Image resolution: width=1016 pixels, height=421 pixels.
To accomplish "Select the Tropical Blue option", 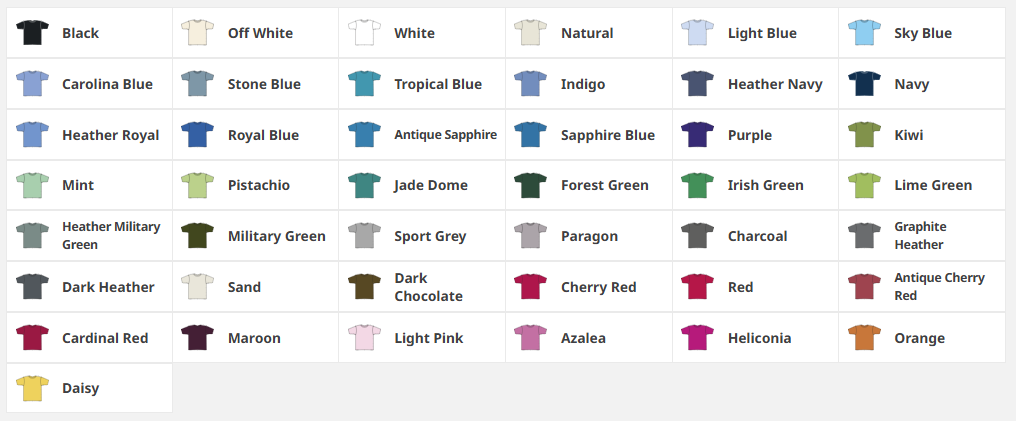I will pyautogui.click(x=422, y=84).
